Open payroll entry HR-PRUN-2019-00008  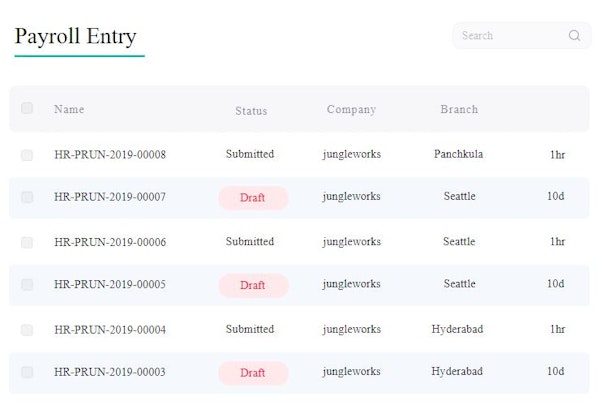tap(110, 155)
